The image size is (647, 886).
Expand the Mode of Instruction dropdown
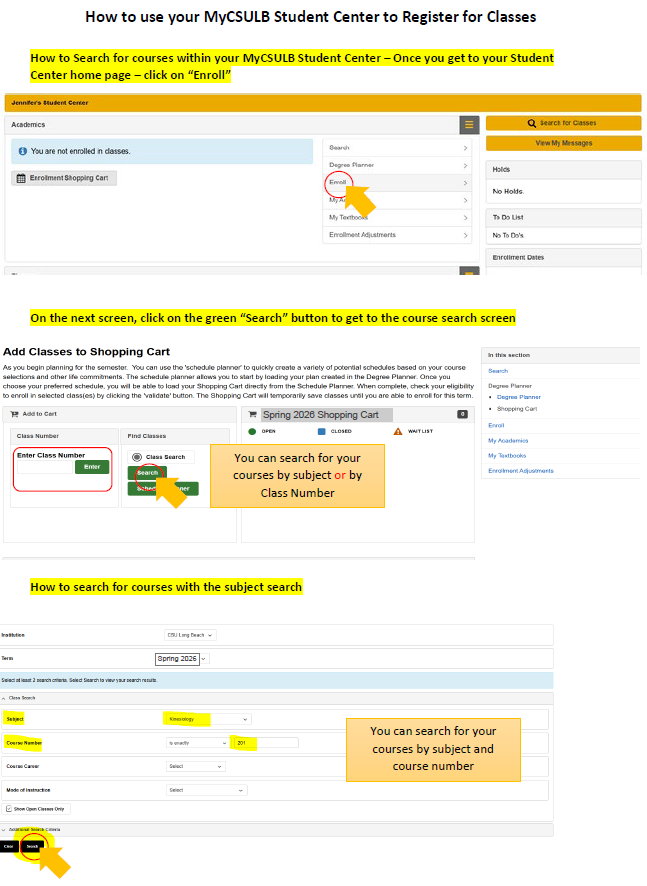[x=206, y=790]
